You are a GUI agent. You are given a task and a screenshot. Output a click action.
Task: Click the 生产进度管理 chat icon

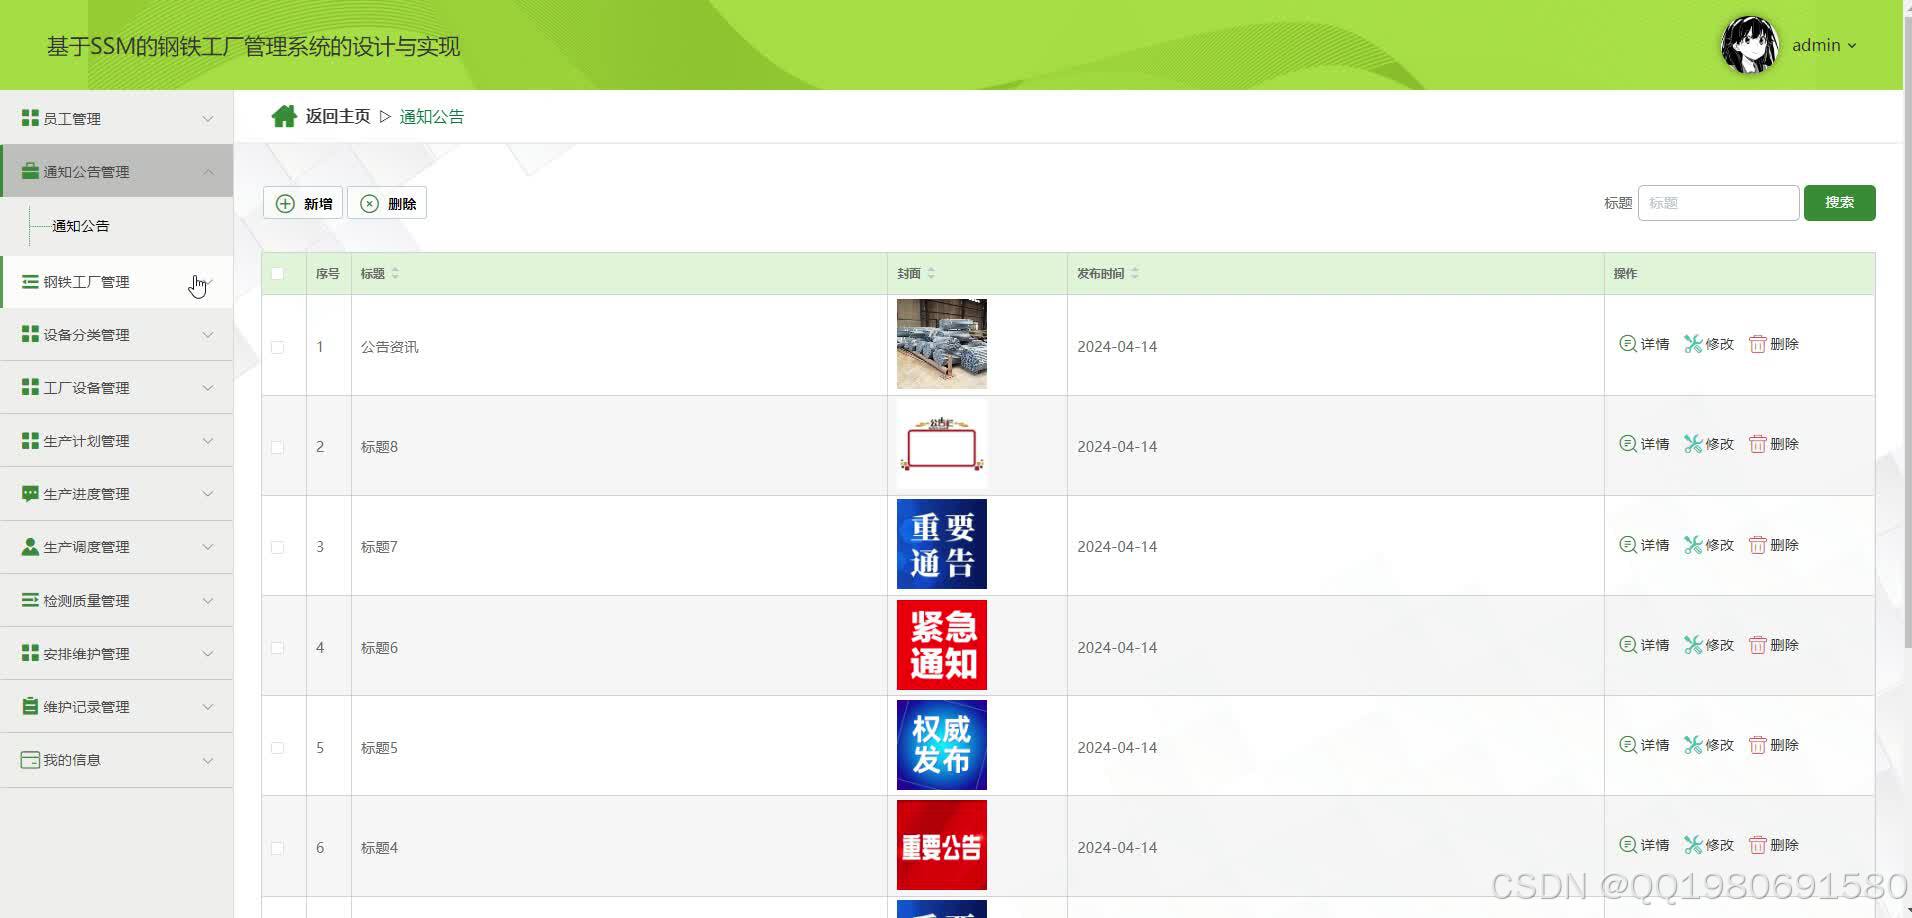(30, 494)
